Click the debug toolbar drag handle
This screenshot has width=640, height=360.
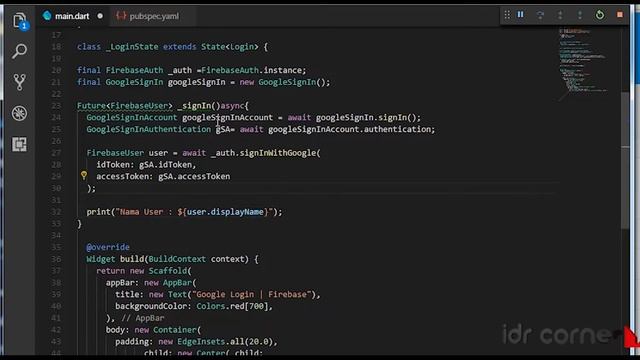pyautogui.click(x=507, y=15)
